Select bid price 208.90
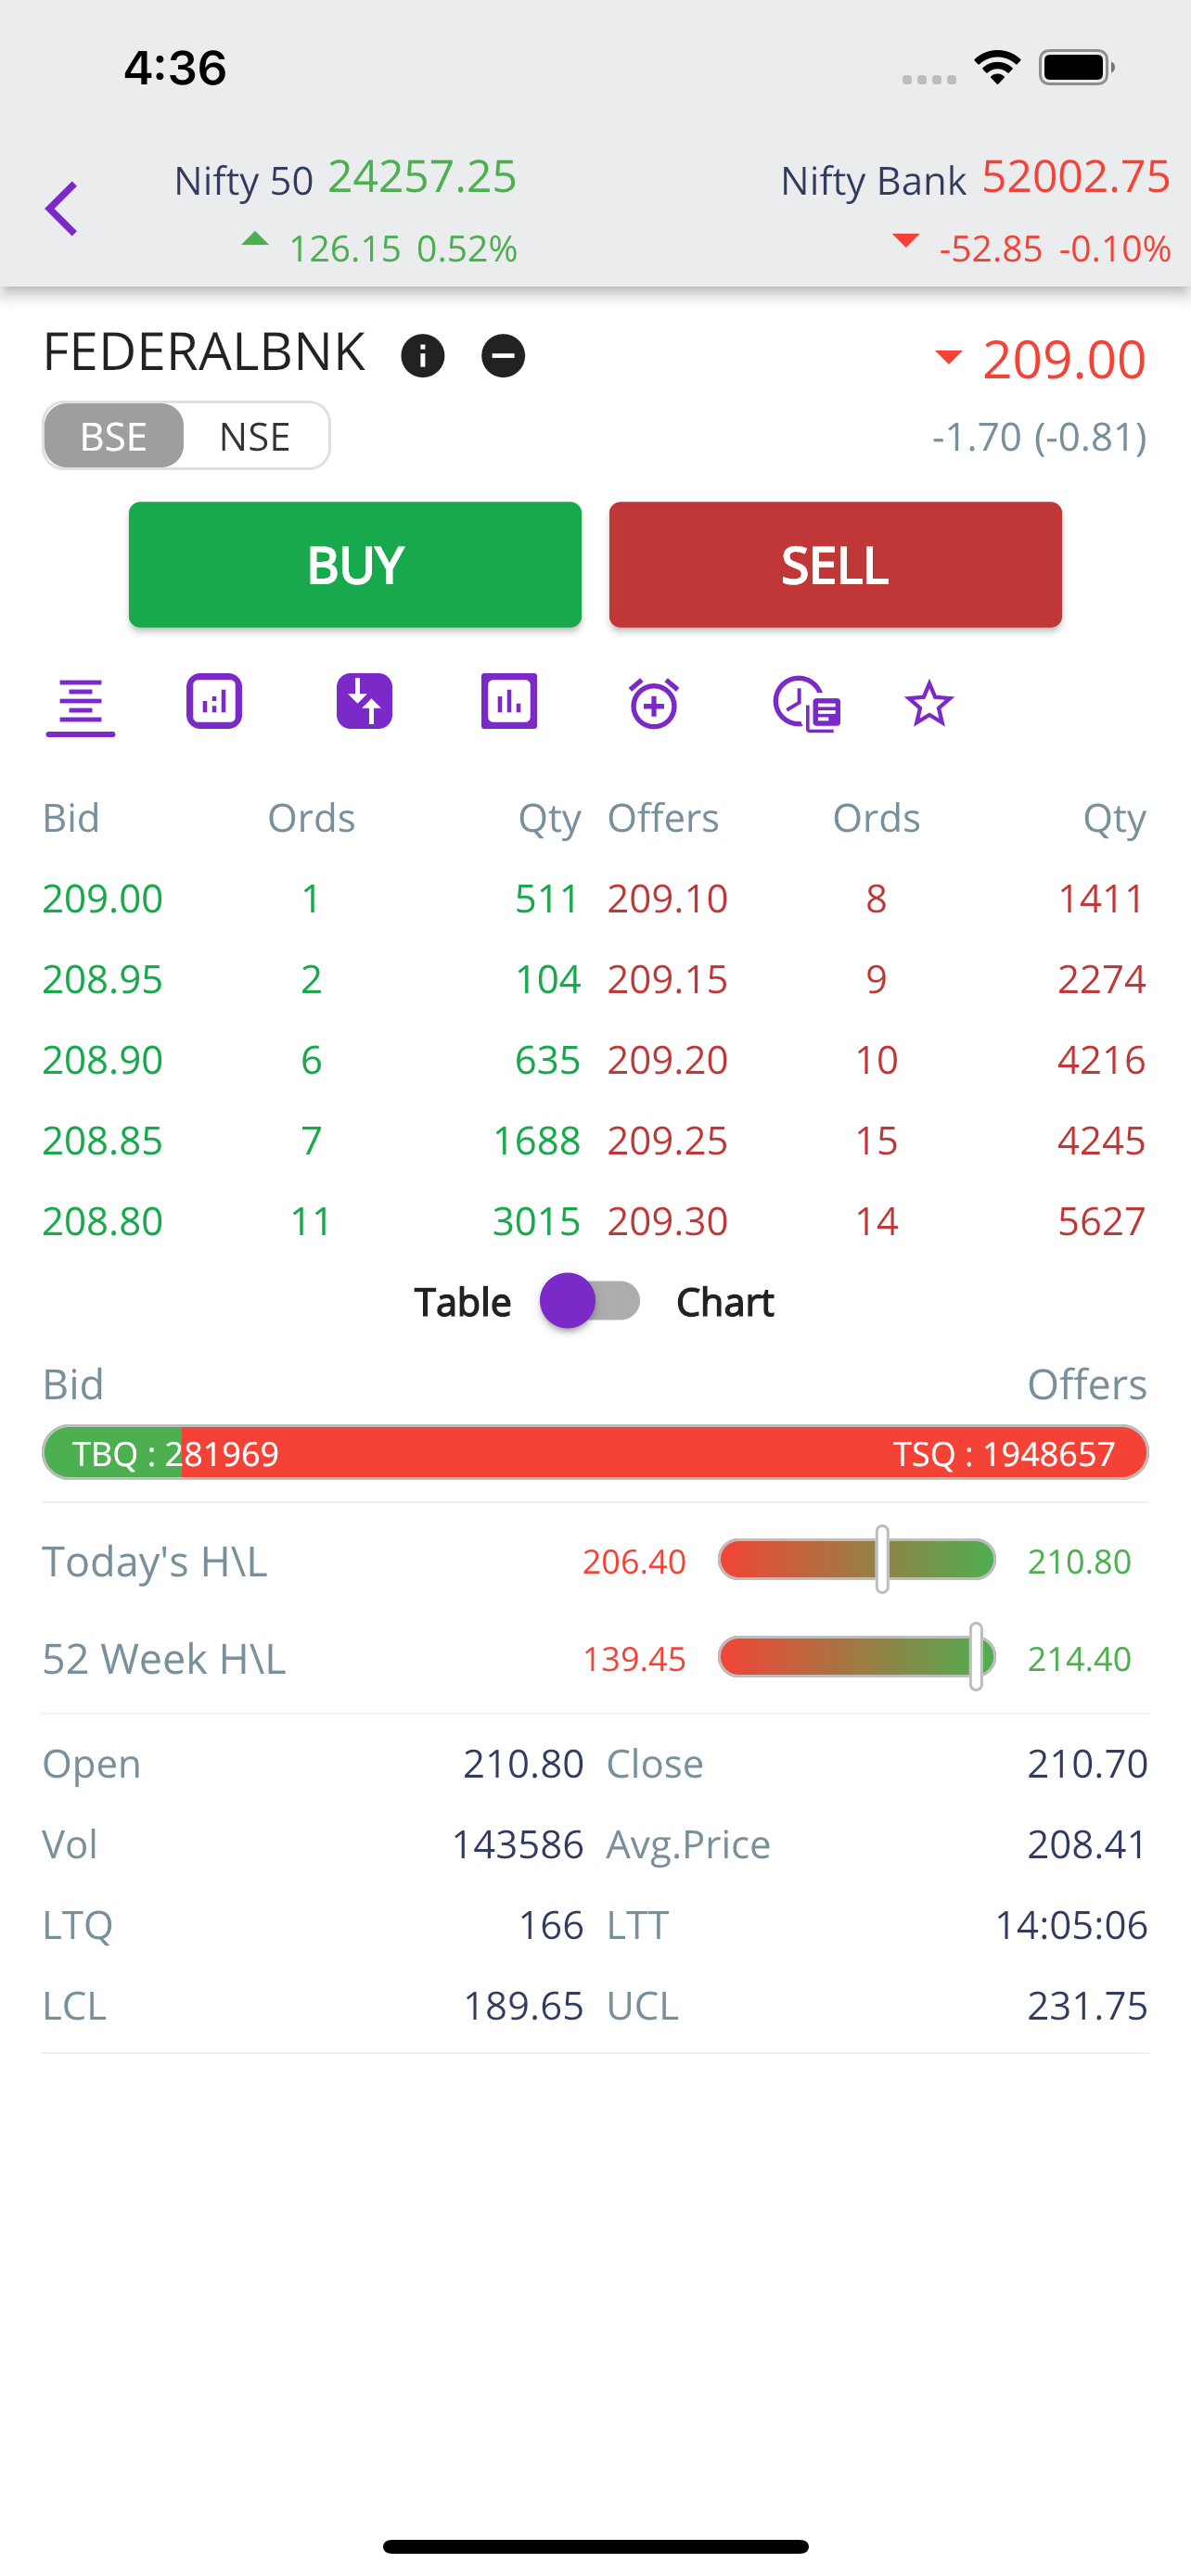Screen dimensions: 1191x2576 click(x=103, y=1060)
